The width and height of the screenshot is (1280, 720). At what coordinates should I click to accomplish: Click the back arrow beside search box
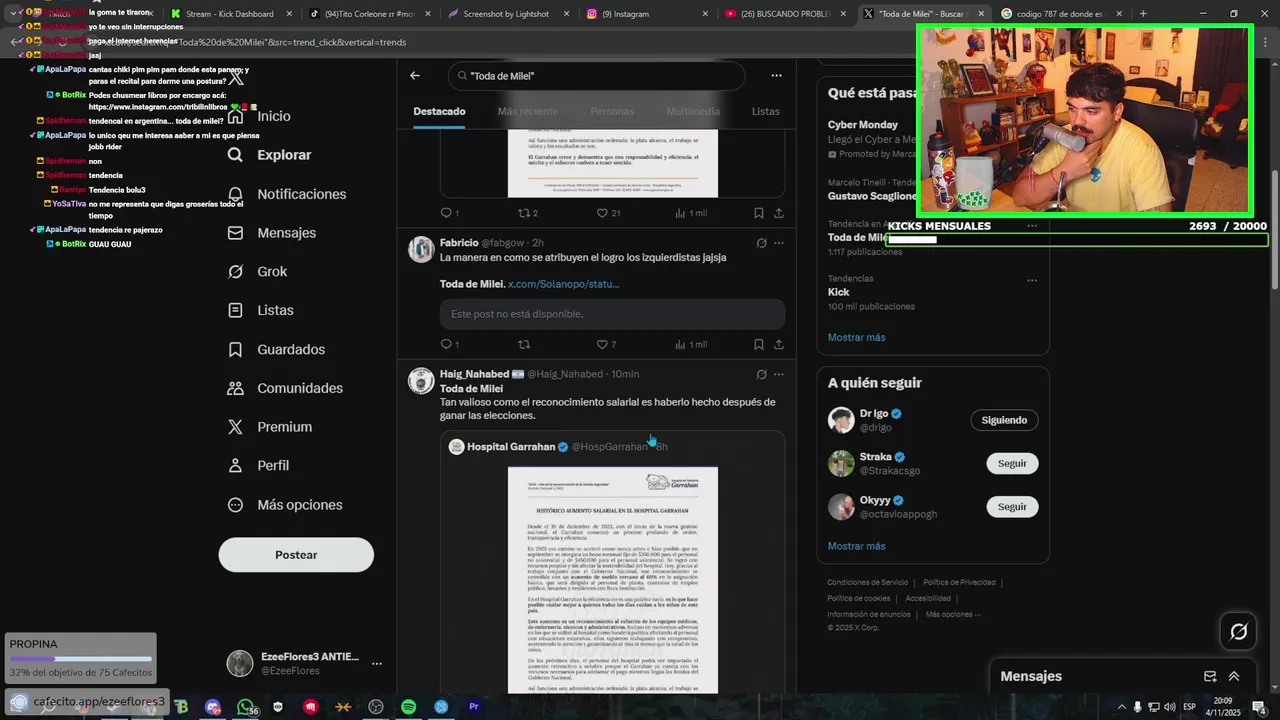pyautogui.click(x=415, y=75)
